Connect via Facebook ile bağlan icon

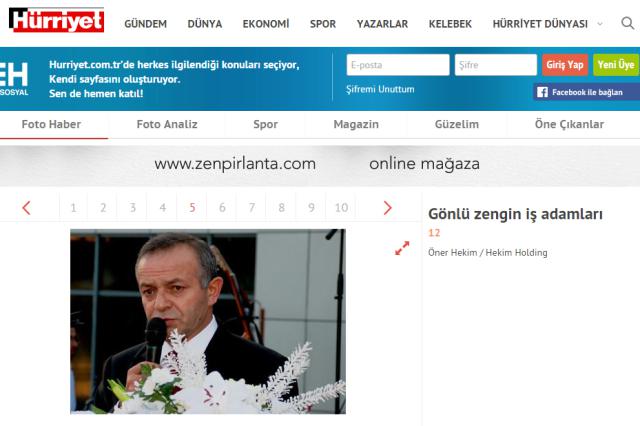tap(587, 92)
